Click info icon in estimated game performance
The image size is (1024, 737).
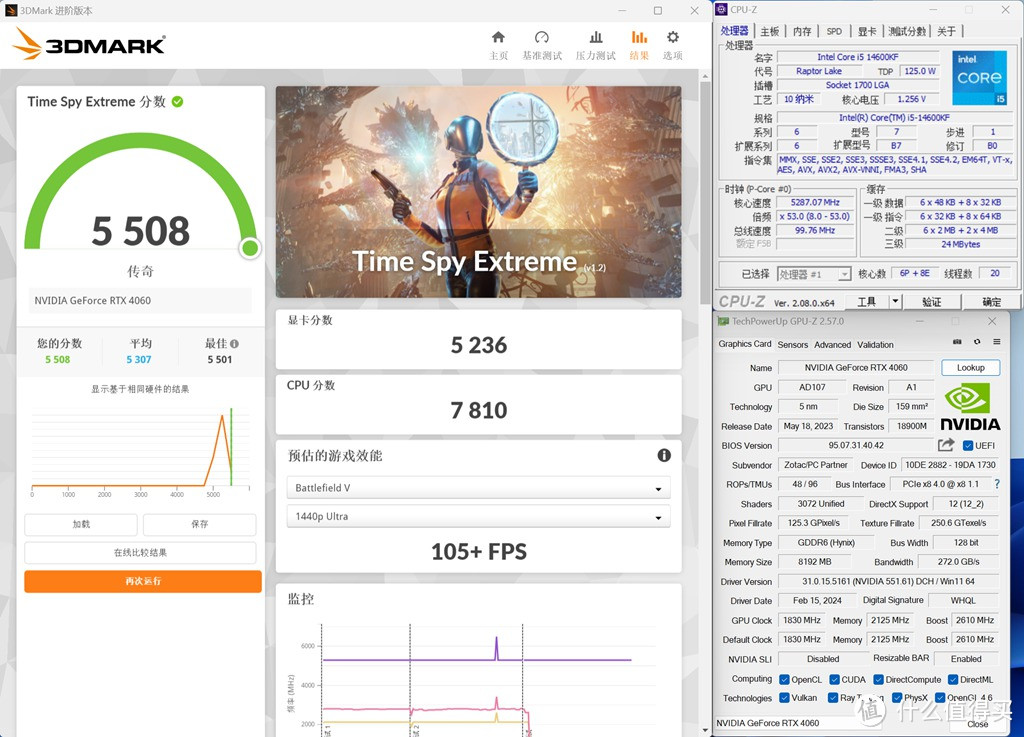(x=664, y=455)
